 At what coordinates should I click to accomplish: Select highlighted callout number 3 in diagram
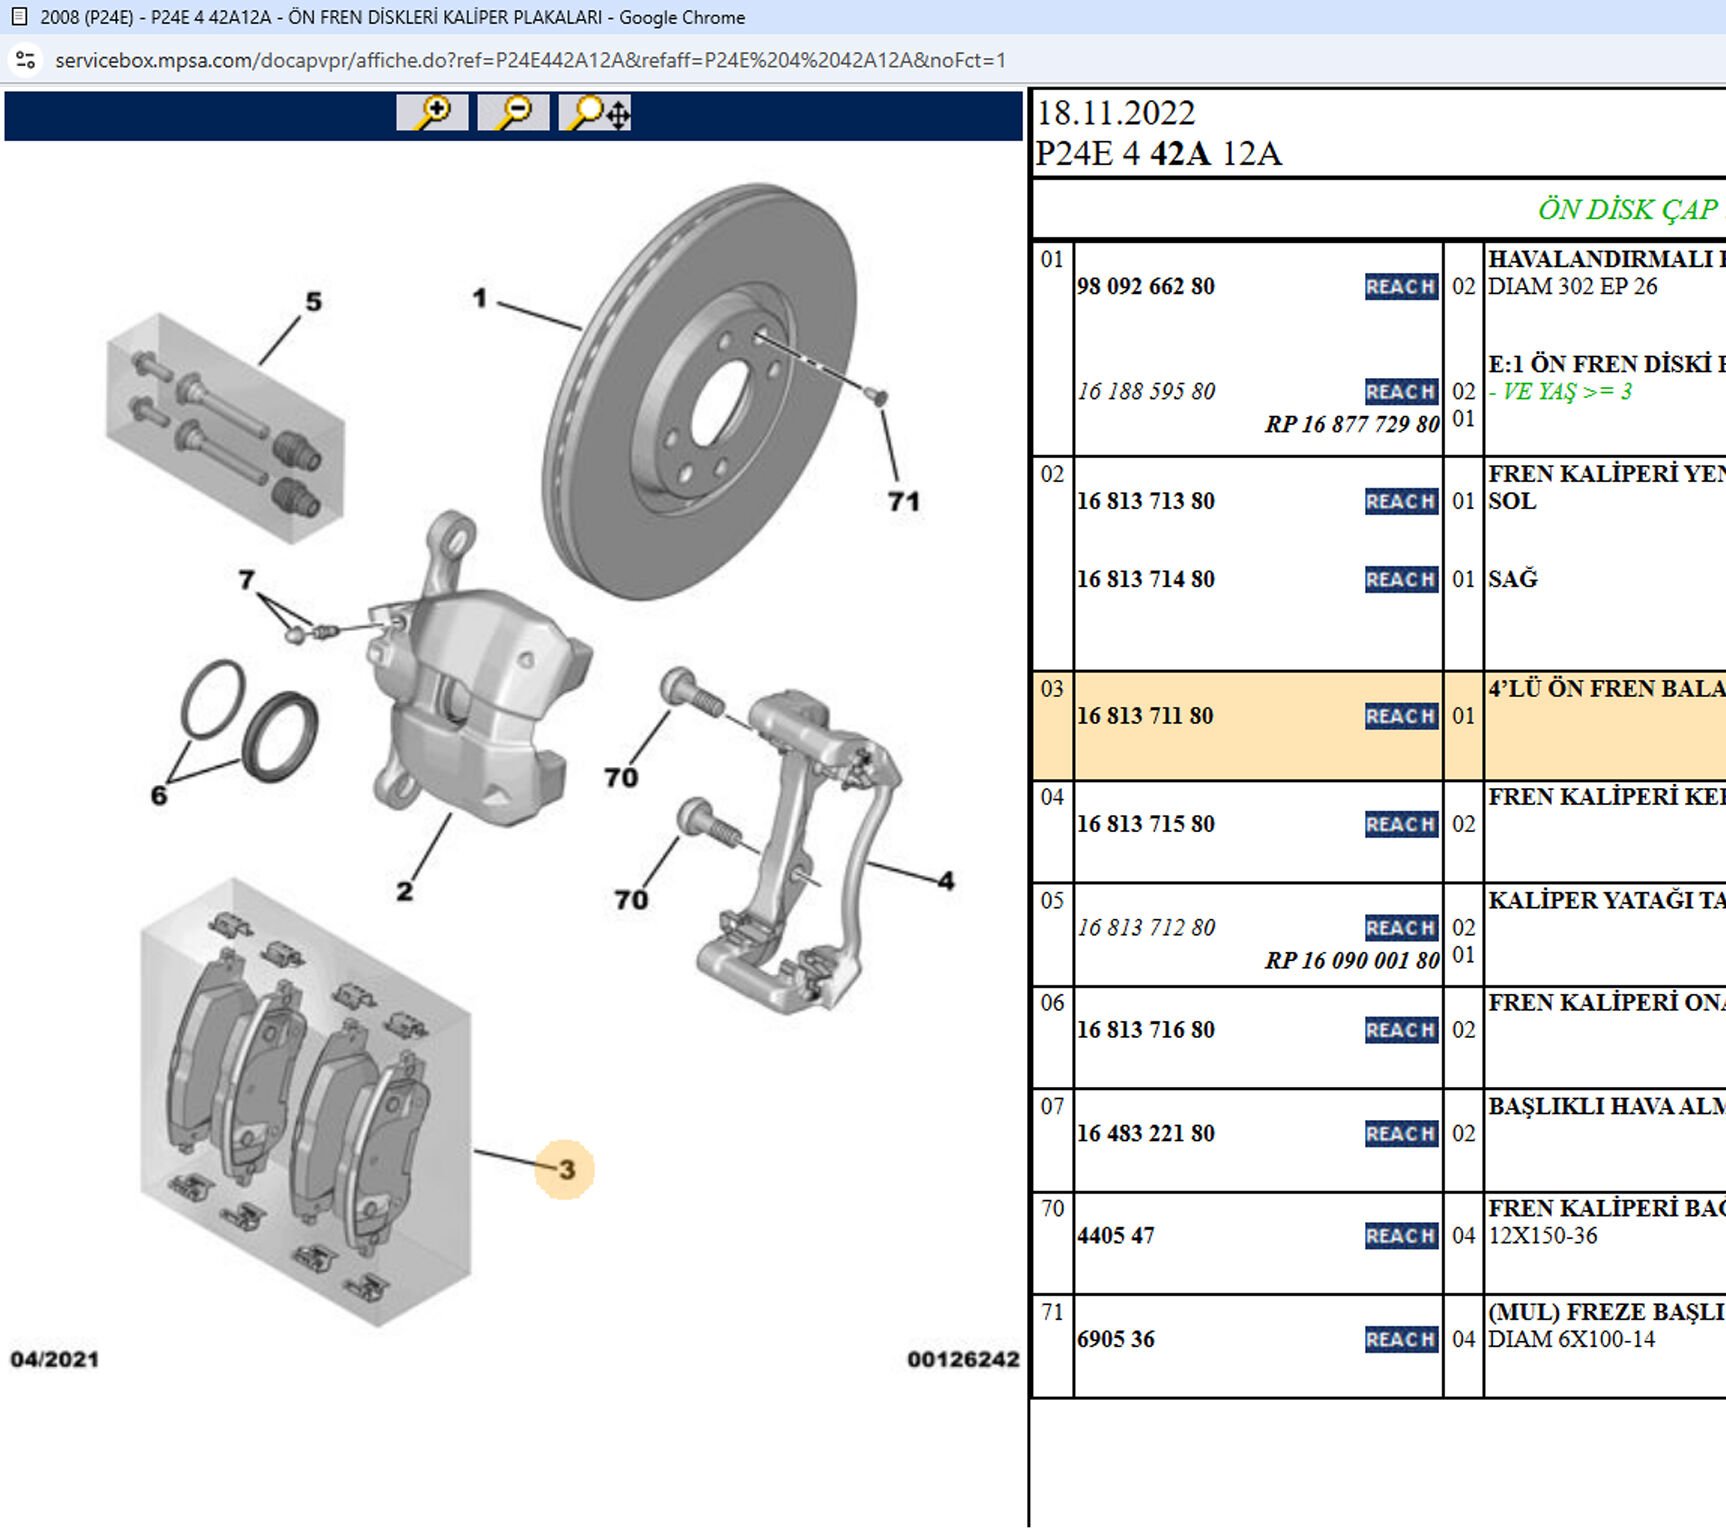(x=565, y=1169)
